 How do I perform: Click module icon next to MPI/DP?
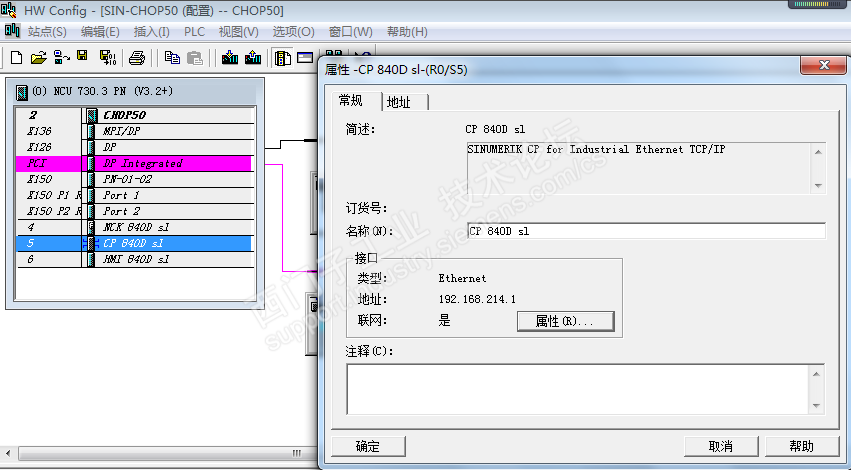coord(91,131)
